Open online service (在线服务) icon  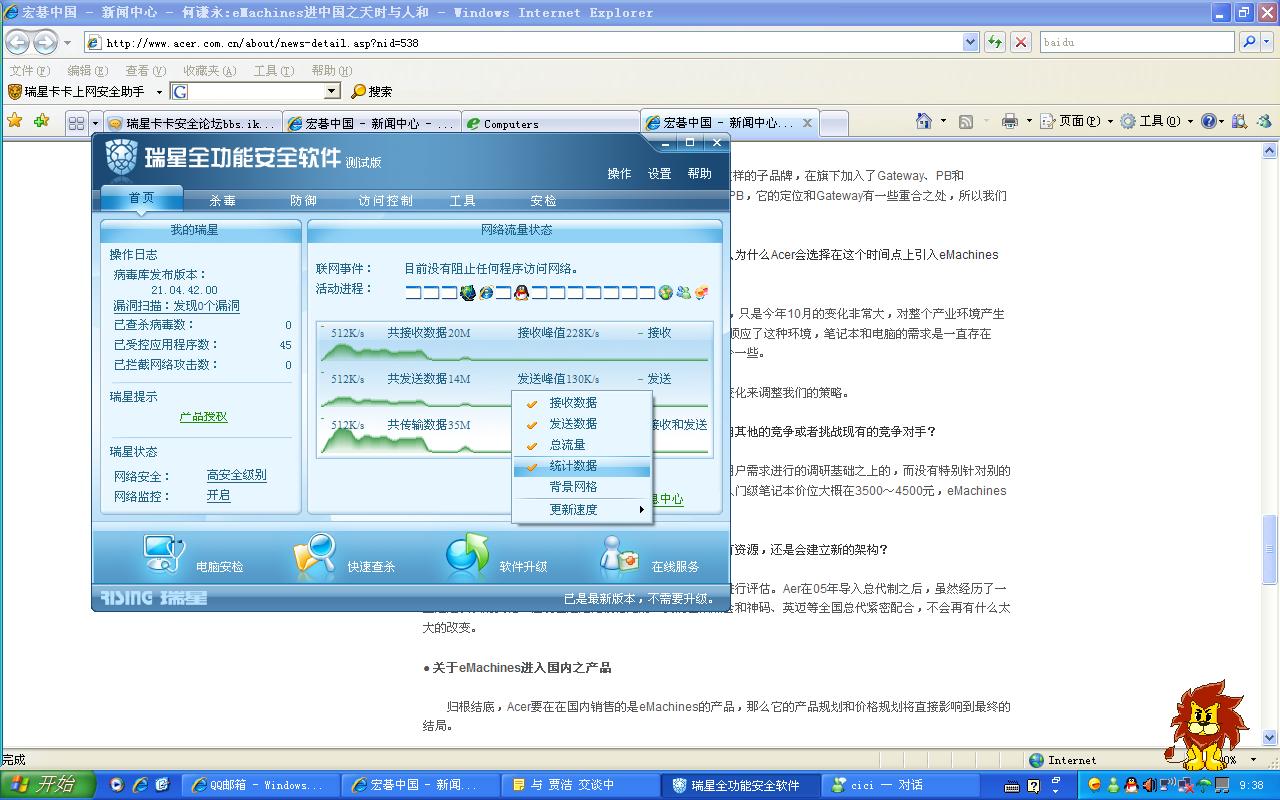click(x=619, y=557)
